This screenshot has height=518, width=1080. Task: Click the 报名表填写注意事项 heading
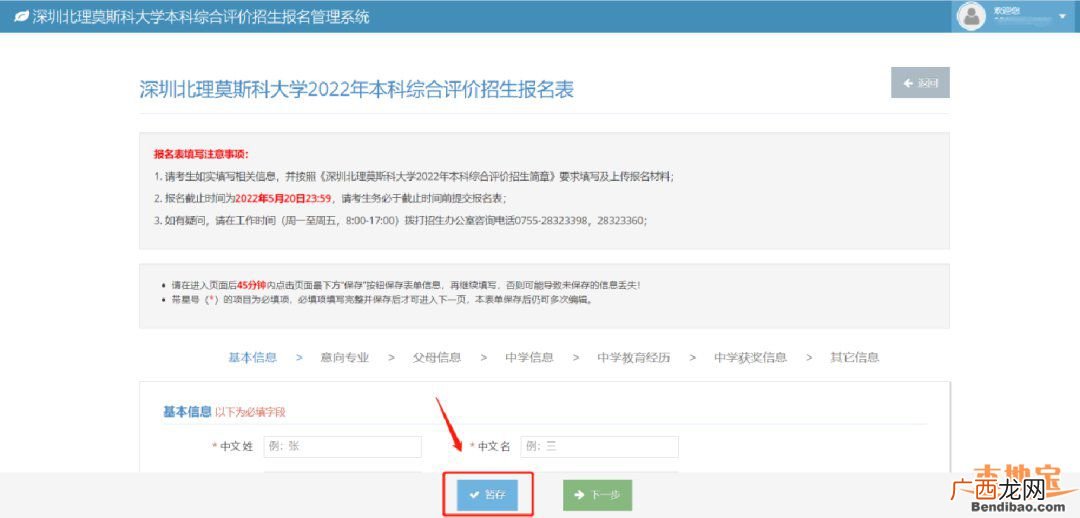(x=201, y=154)
